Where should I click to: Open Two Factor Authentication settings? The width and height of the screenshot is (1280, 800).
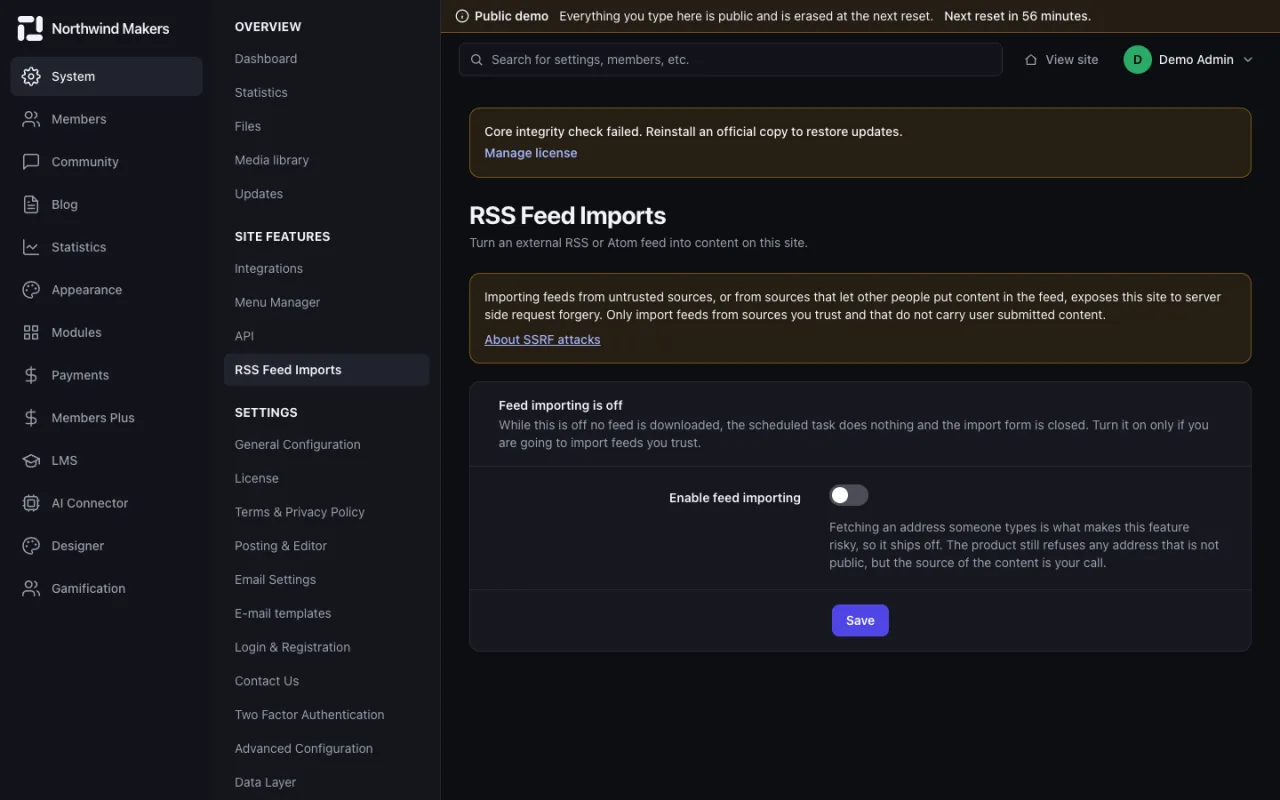click(309, 715)
